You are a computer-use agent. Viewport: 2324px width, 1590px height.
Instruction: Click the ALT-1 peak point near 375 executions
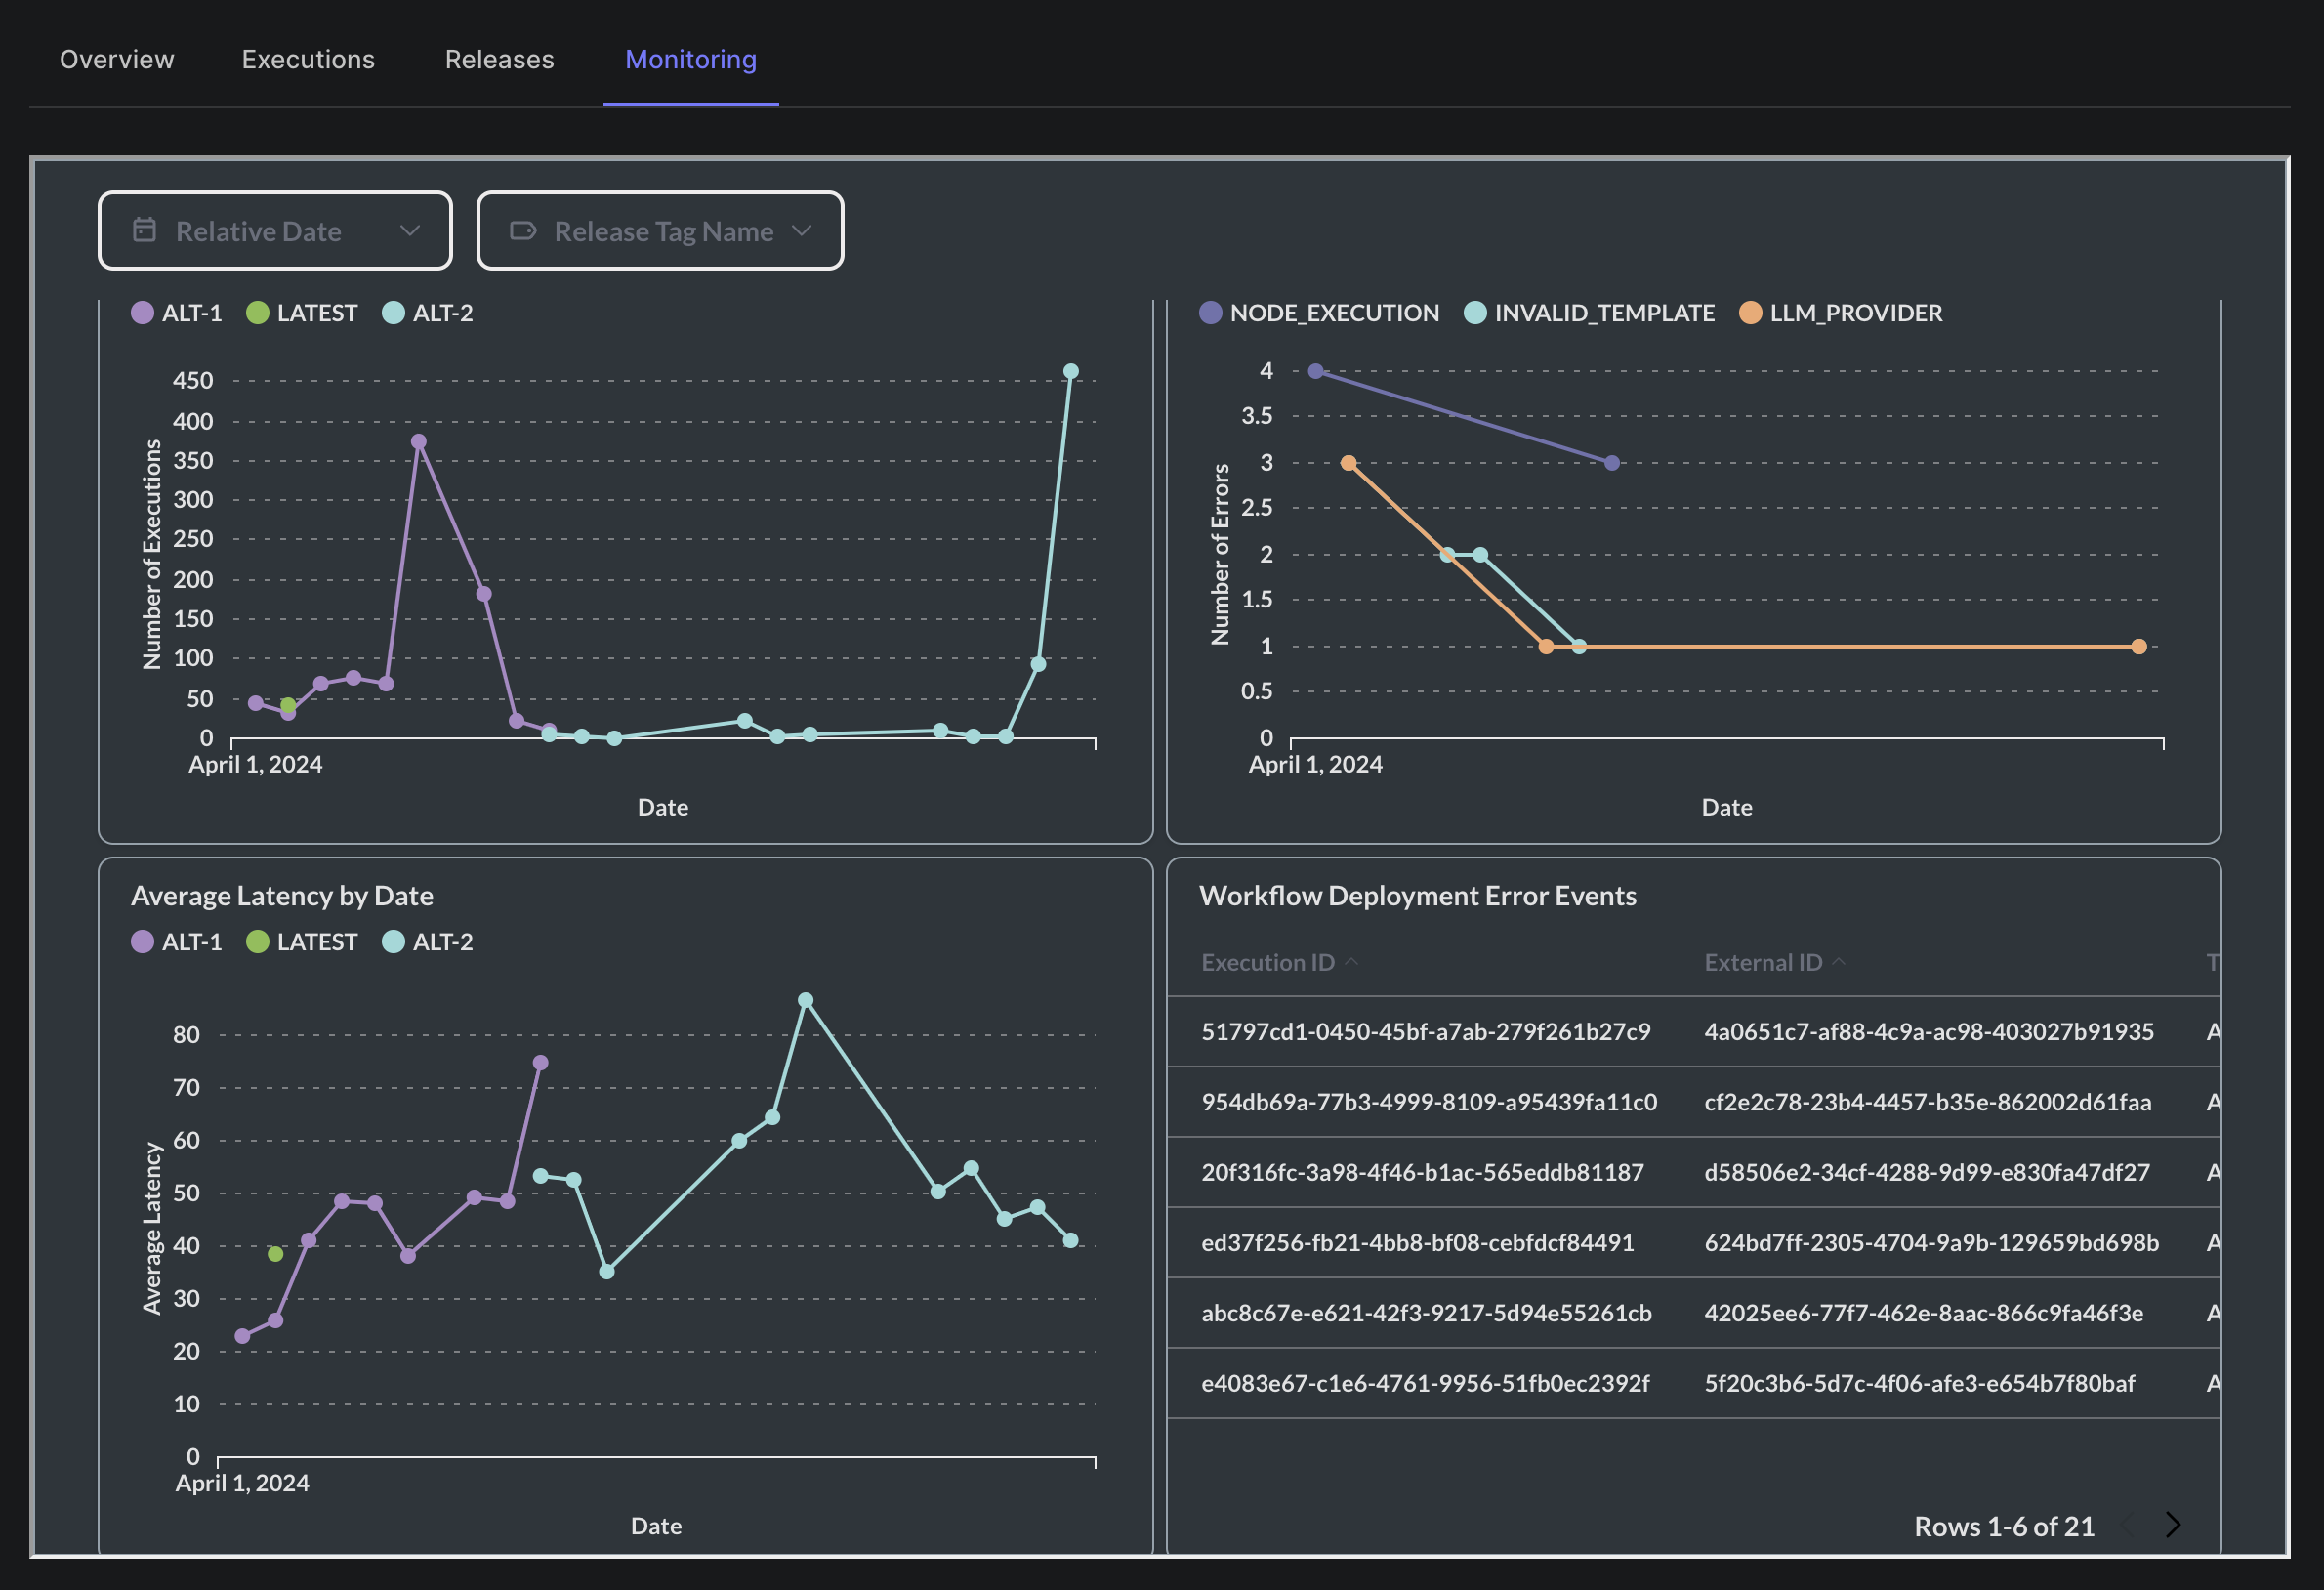[x=418, y=441]
